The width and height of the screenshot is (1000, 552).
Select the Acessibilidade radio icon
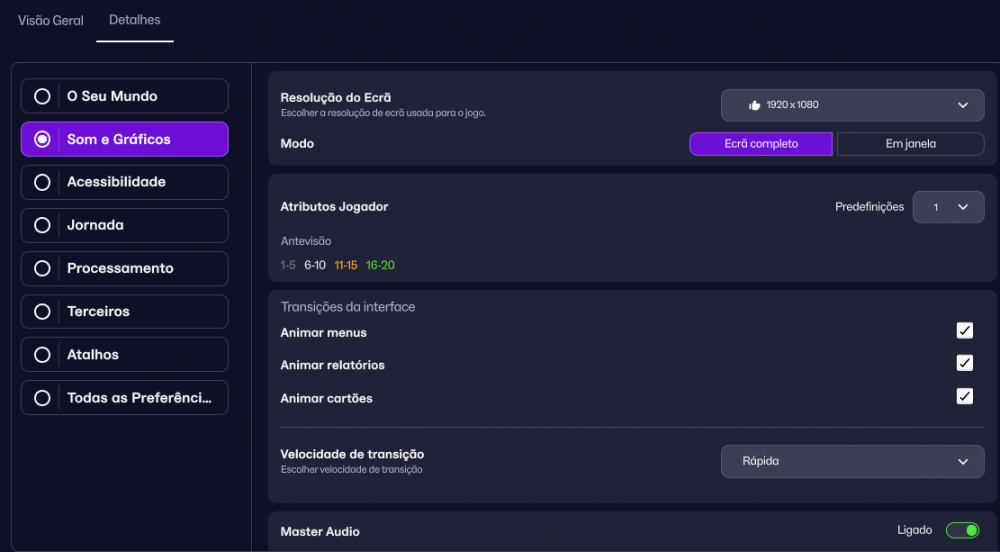click(x=42, y=182)
